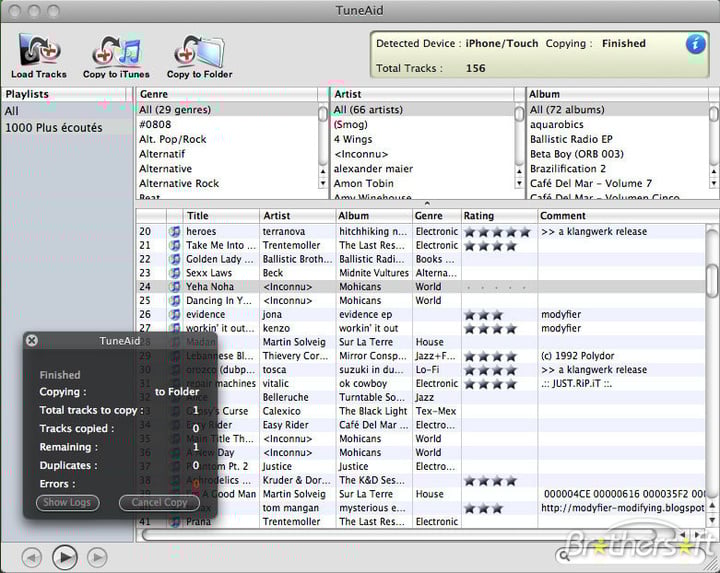720x573 pixels.
Task: Click the music icon beside heroes
Action: click(x=174, y=231)
